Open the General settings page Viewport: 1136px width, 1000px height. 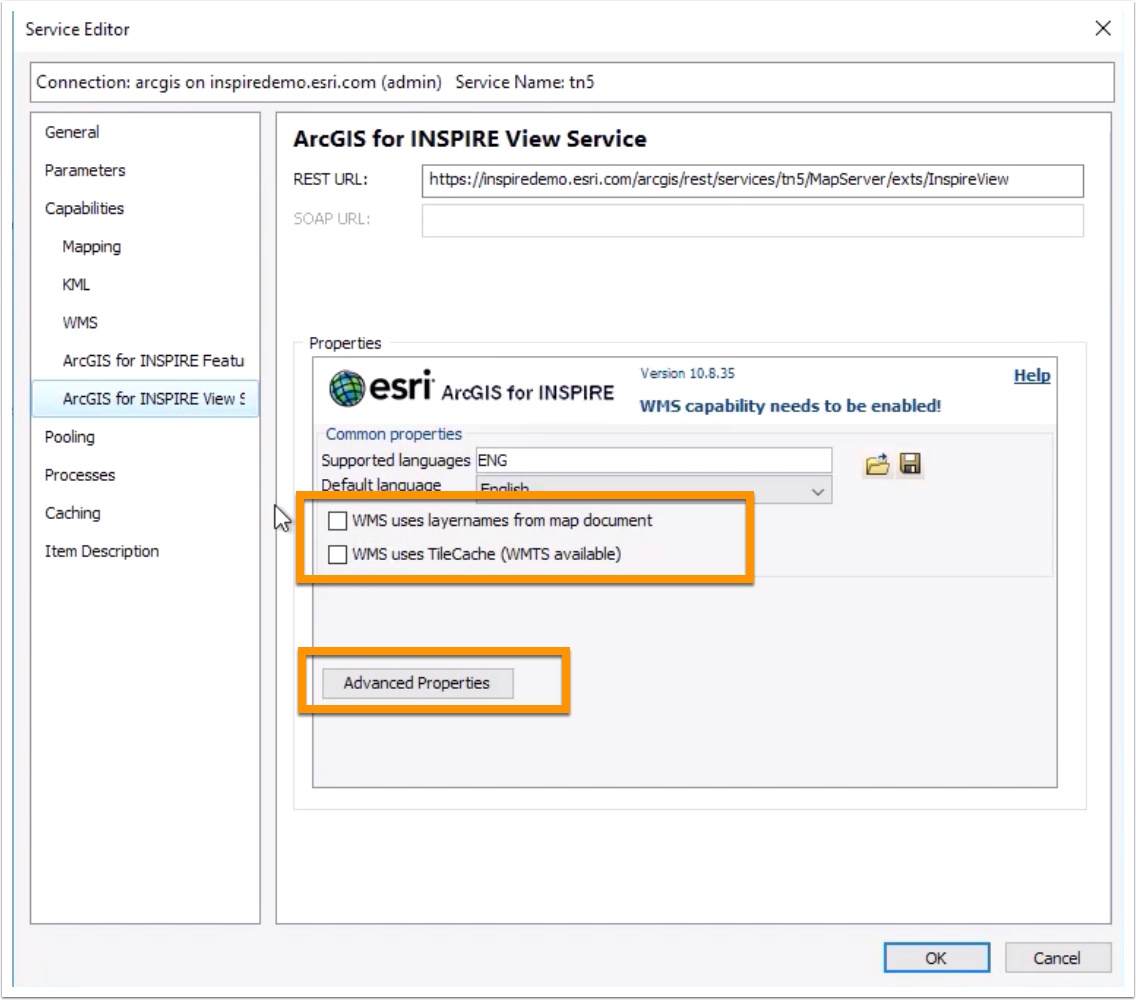click(72, 132)
